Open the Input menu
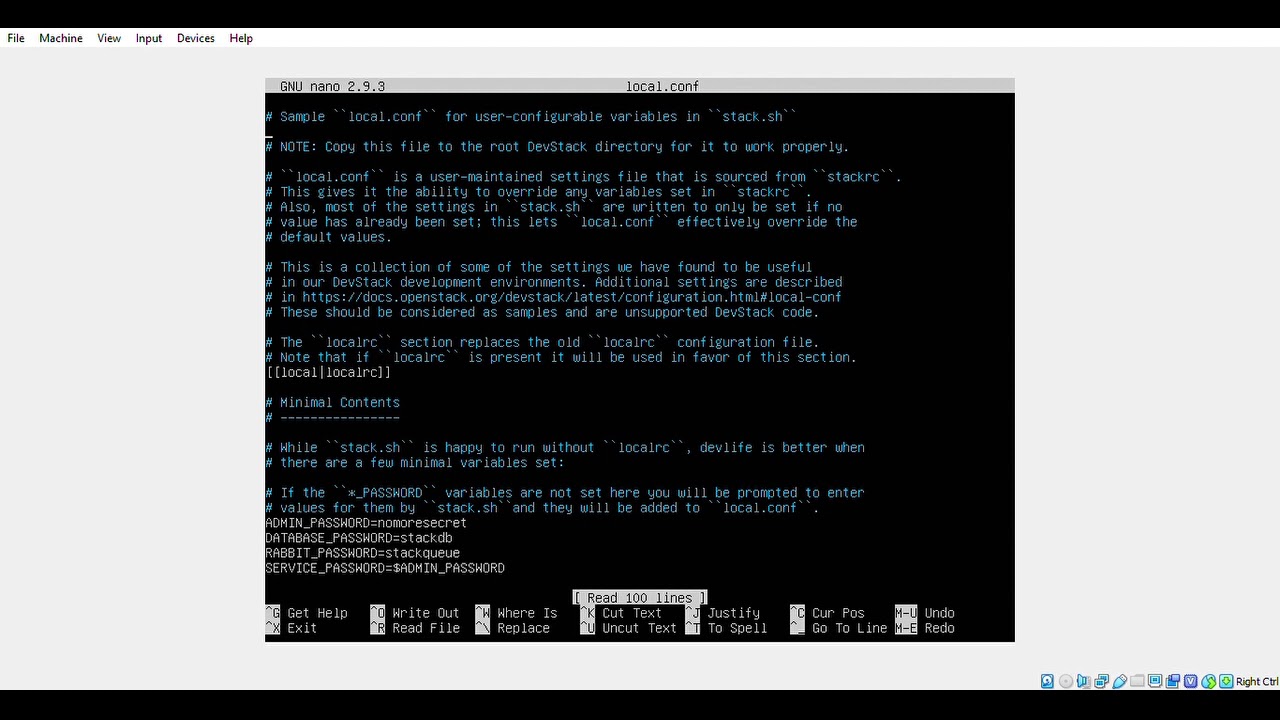Image resolution: width=1280 pixels, height=720 pixels. click(x=149, y=38)
